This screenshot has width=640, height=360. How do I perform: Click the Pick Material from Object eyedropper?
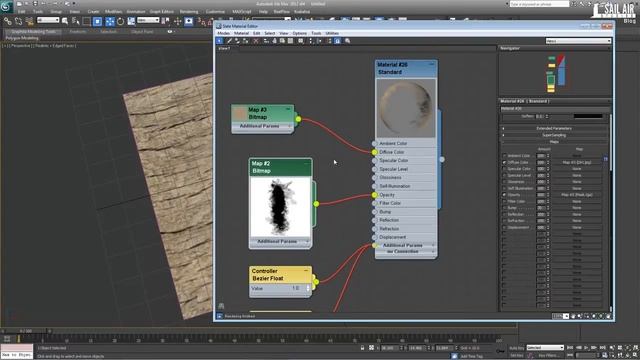pyautogui.click(x=229, y=41)
